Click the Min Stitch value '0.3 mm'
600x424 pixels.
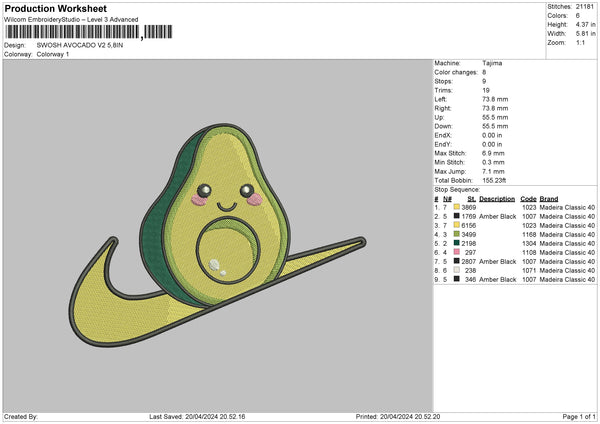pyautogui.click(x=493, y=162)
